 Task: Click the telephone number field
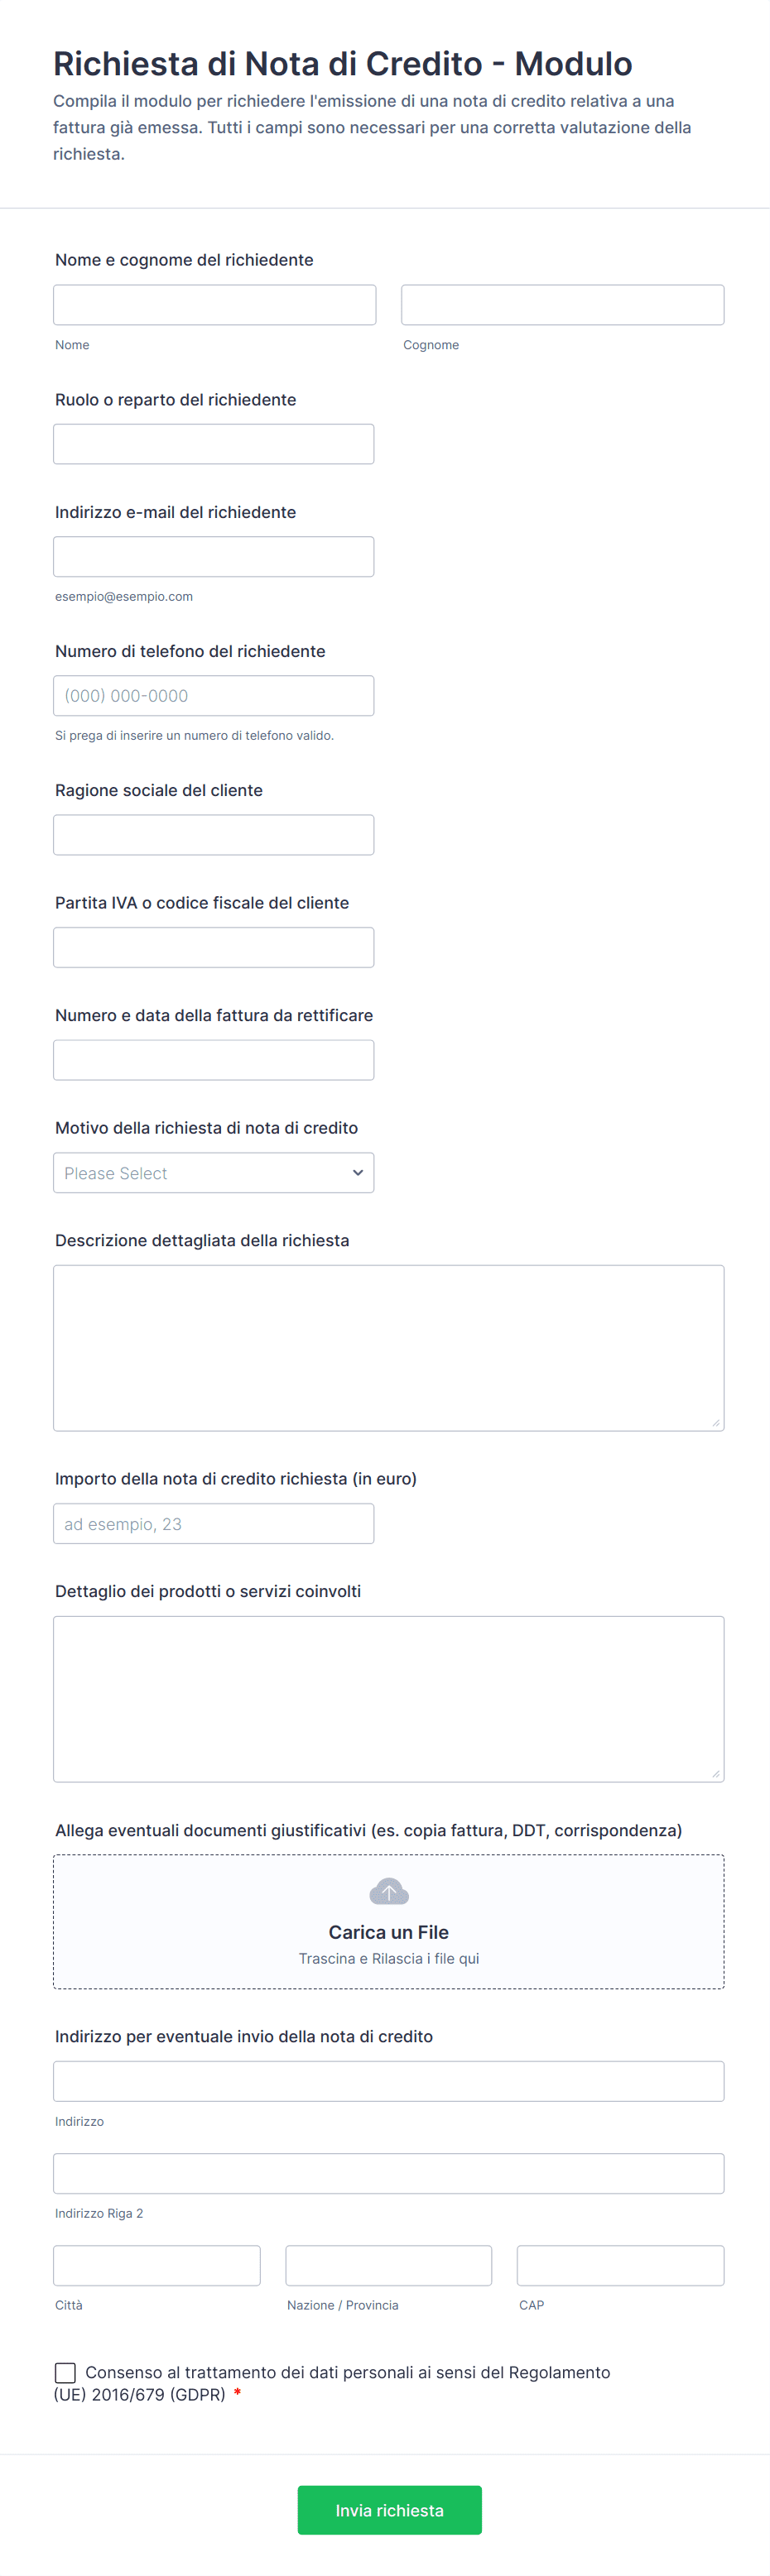(x=214, y=696)
